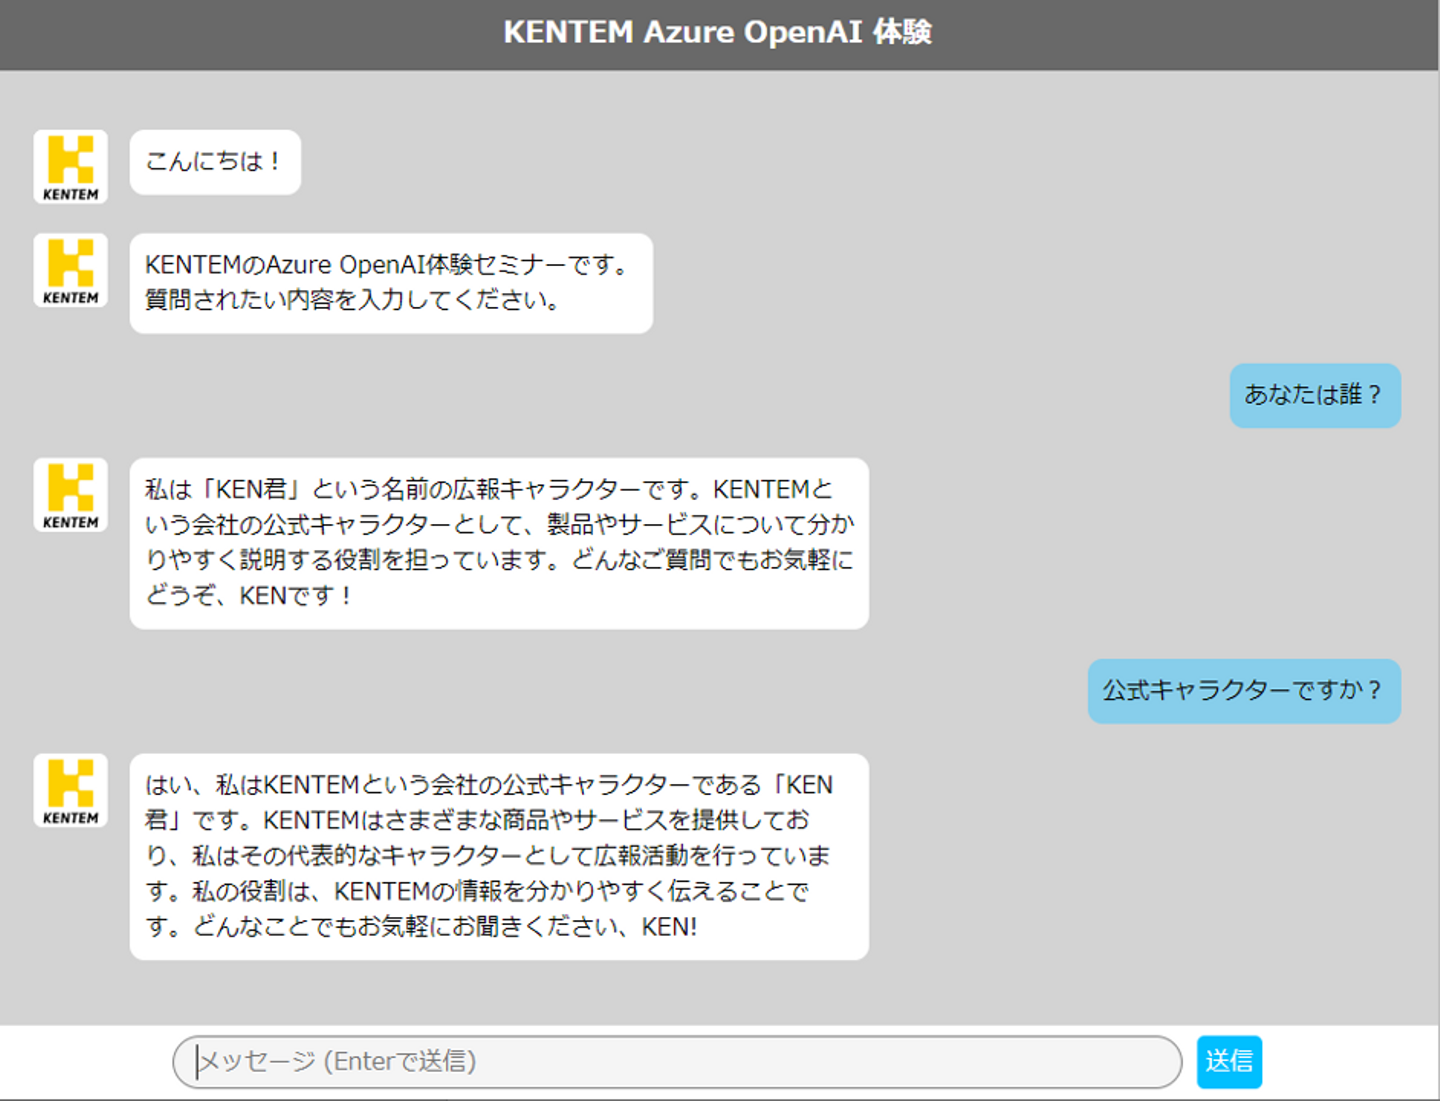Click the 公式キャラクターですか？ user message
The height and width of the screenshot is (1101, 1440).
[1244, 691]
